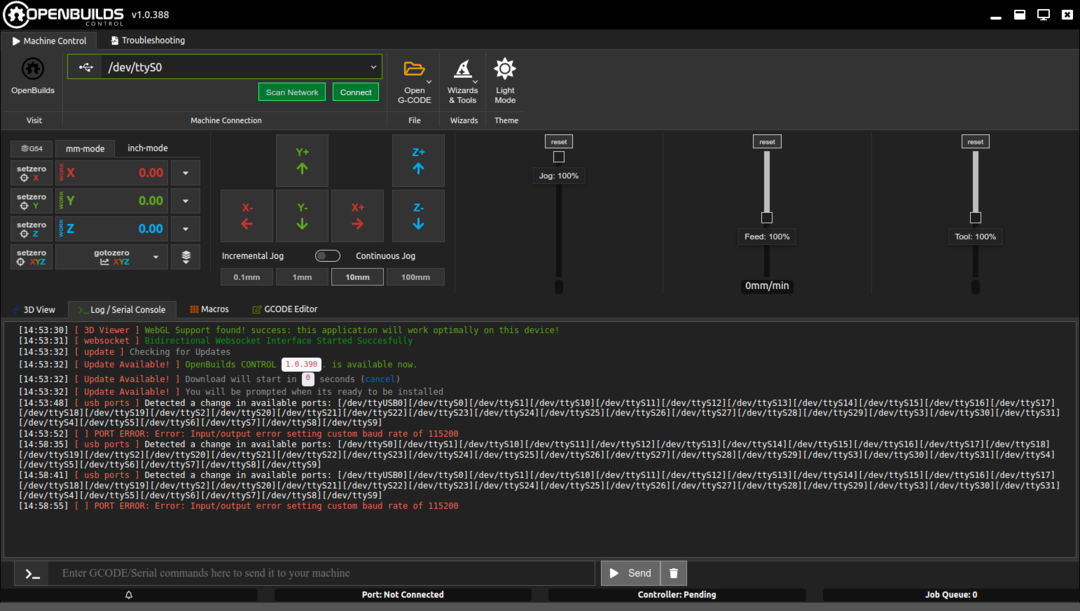Click the Z coordinate value 0.00
Viewport: 1080px width, 611px height.
(151, 229)
